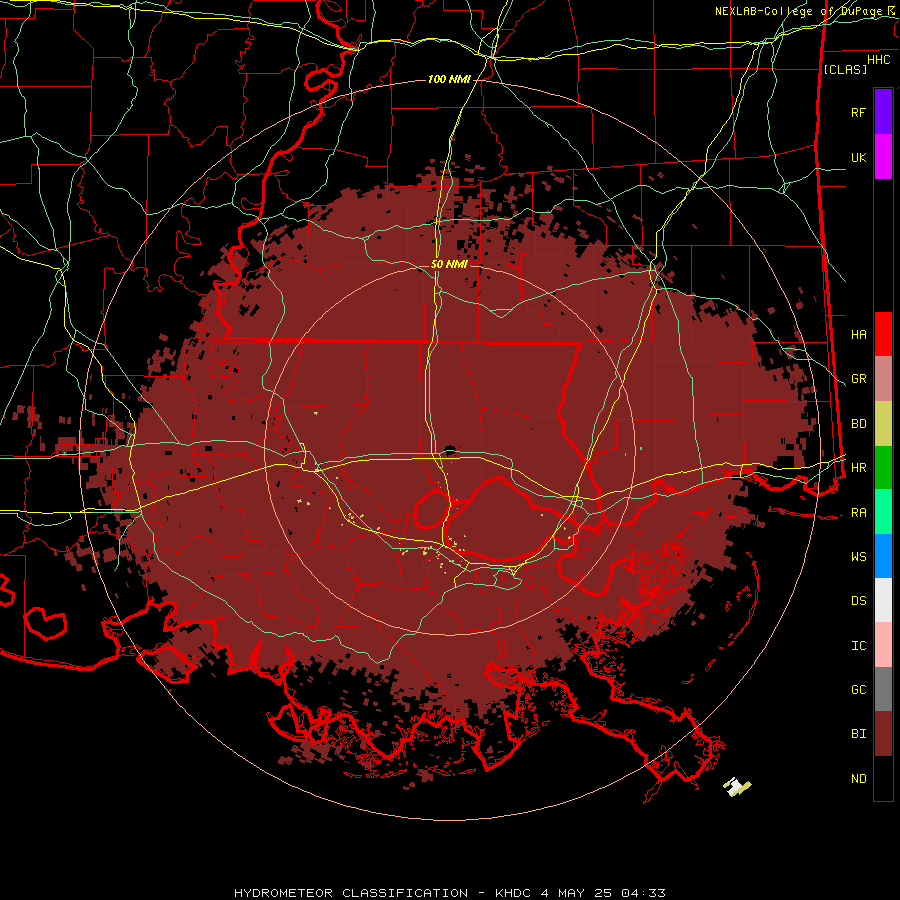Click the HR legend label
This screenshot has height=900, width=900.
pyautogui.click(x=858, y=468)
